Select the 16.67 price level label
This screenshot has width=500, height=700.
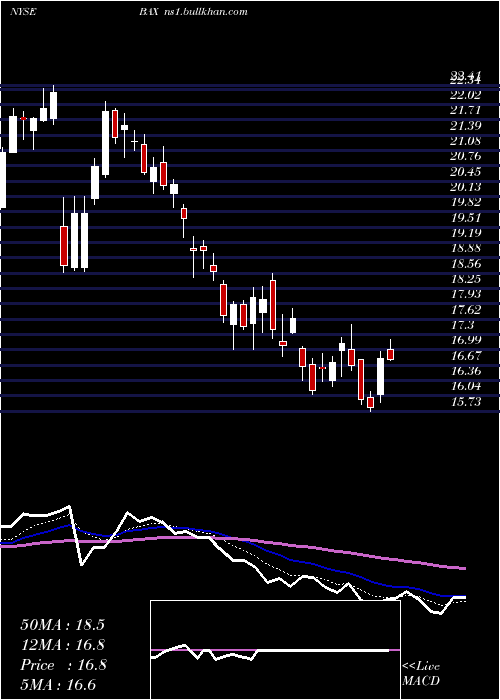click(465, 356)
